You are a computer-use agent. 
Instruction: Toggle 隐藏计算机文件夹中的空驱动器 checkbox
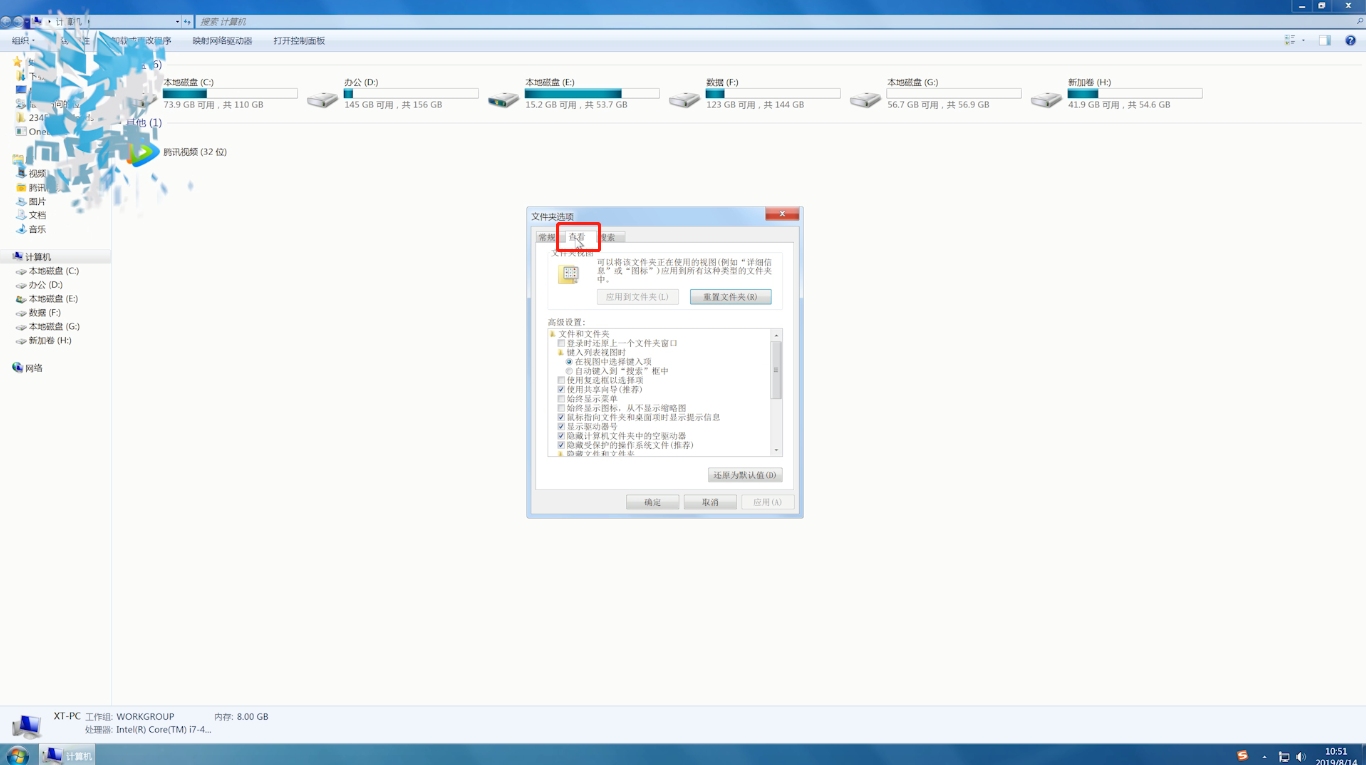pyautogui.click(x=561, y=436)
